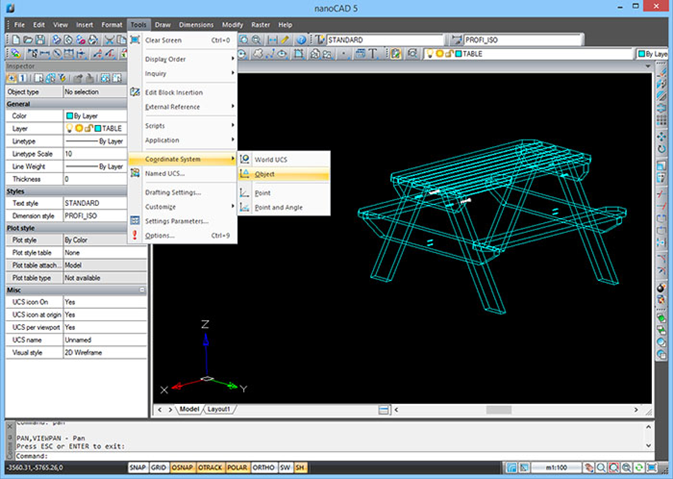Click the red Options exclamation icon
Image resolution: width=673 pixels, height=479 pixels.
pyautogui.click(x=135, y=236)
